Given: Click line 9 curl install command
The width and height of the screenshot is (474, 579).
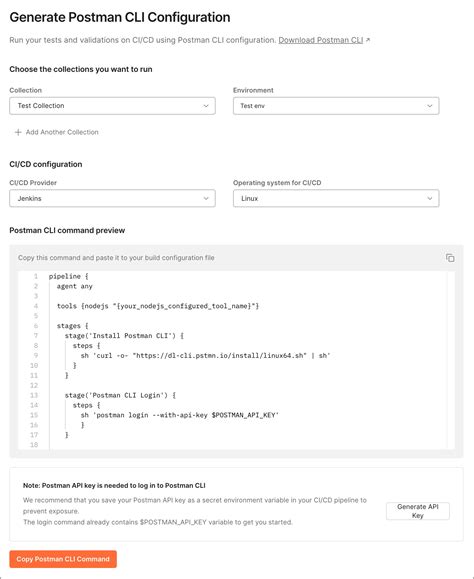Looking at the screenshot, I should pos(205,356).
